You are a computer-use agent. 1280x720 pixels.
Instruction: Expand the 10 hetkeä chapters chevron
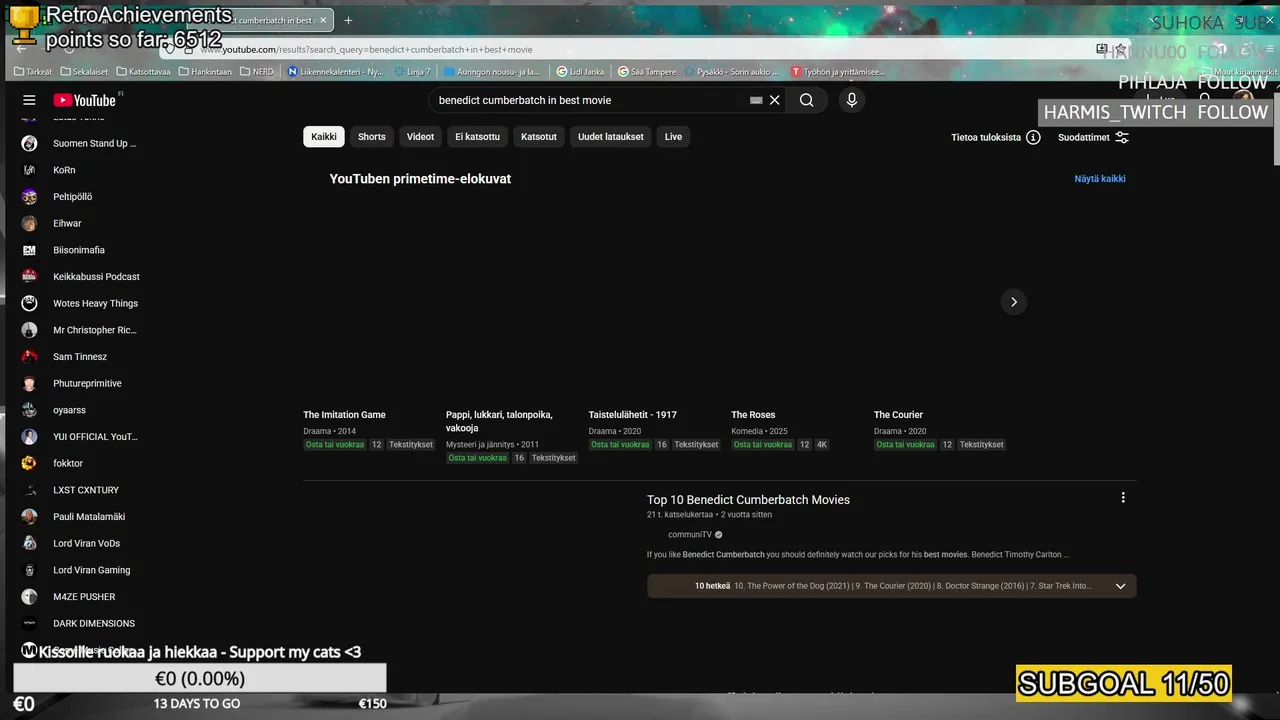point(1120,586)
